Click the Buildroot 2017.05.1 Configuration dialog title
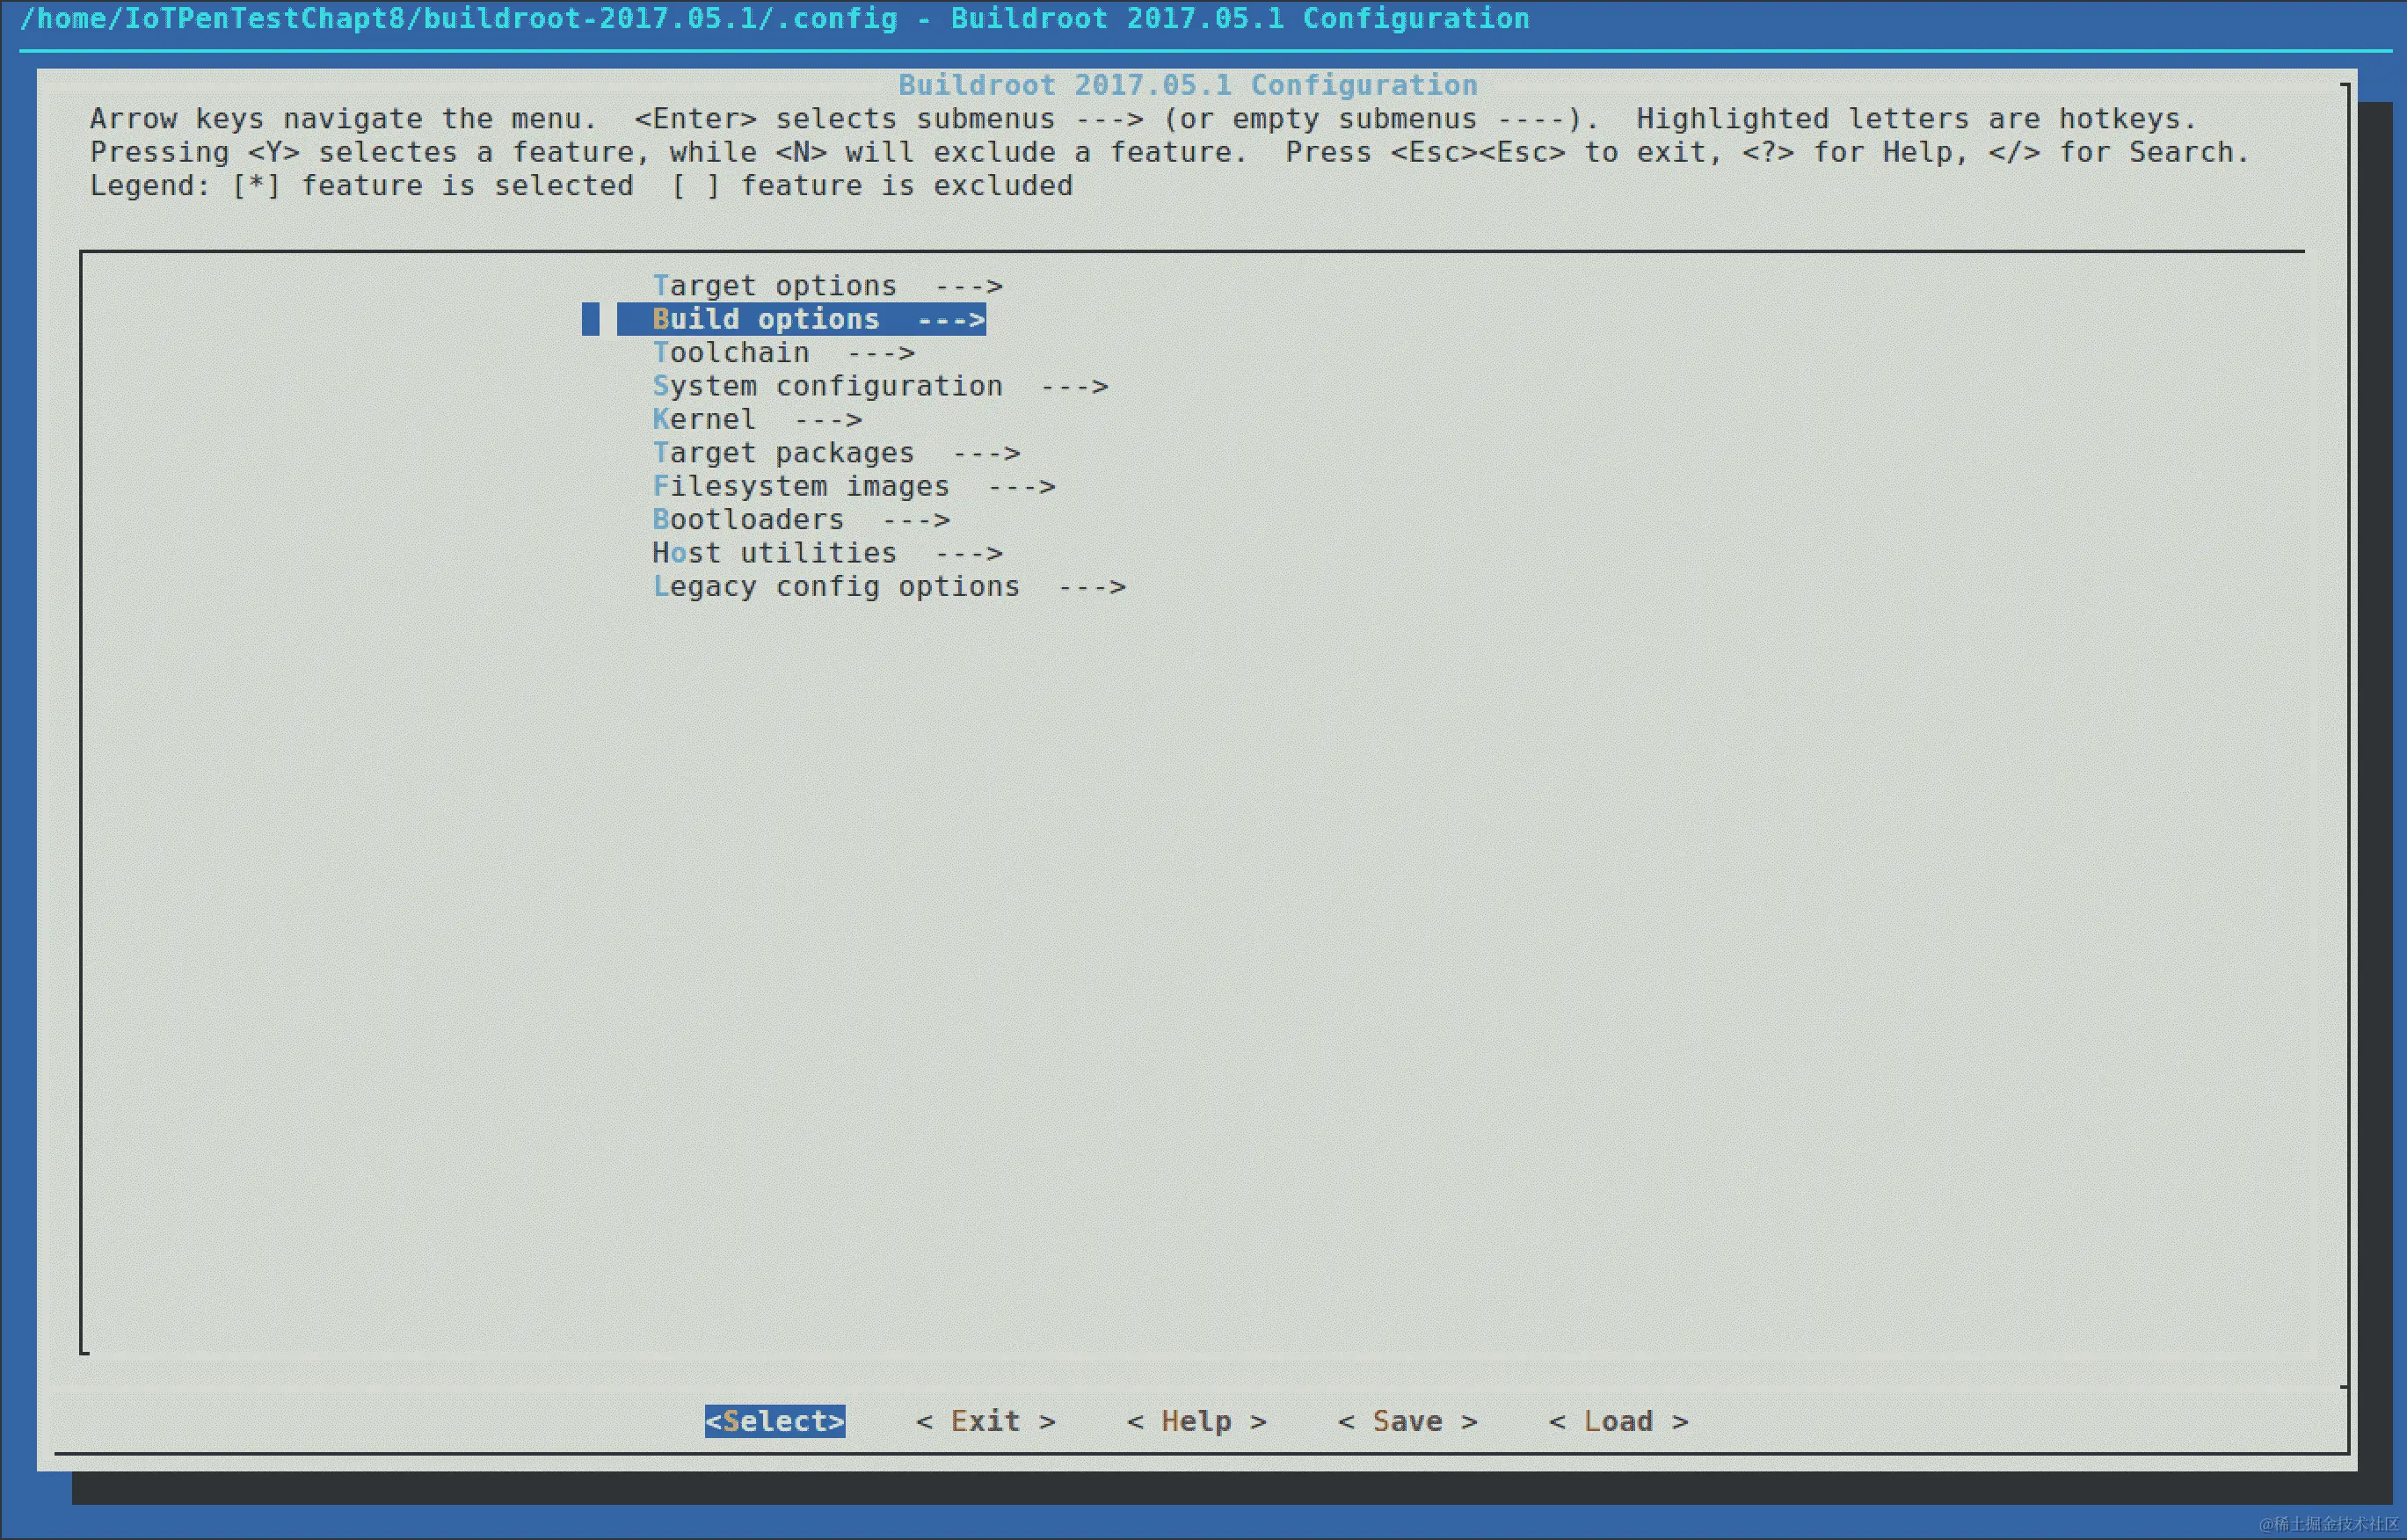 (x=1188, y=85)
